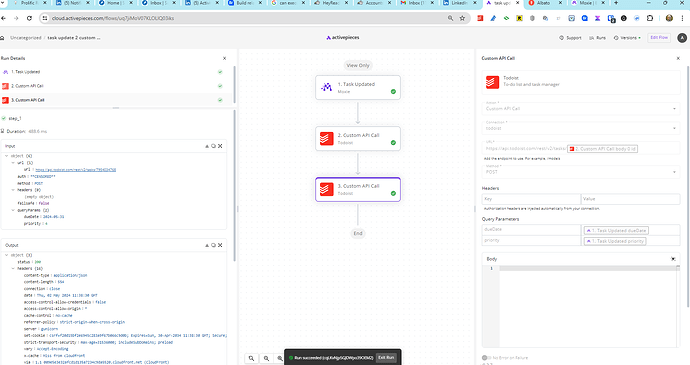Viewport: 690px width, 365px height.
Task: Bookmark this page with the star icon
Action: 462,18
